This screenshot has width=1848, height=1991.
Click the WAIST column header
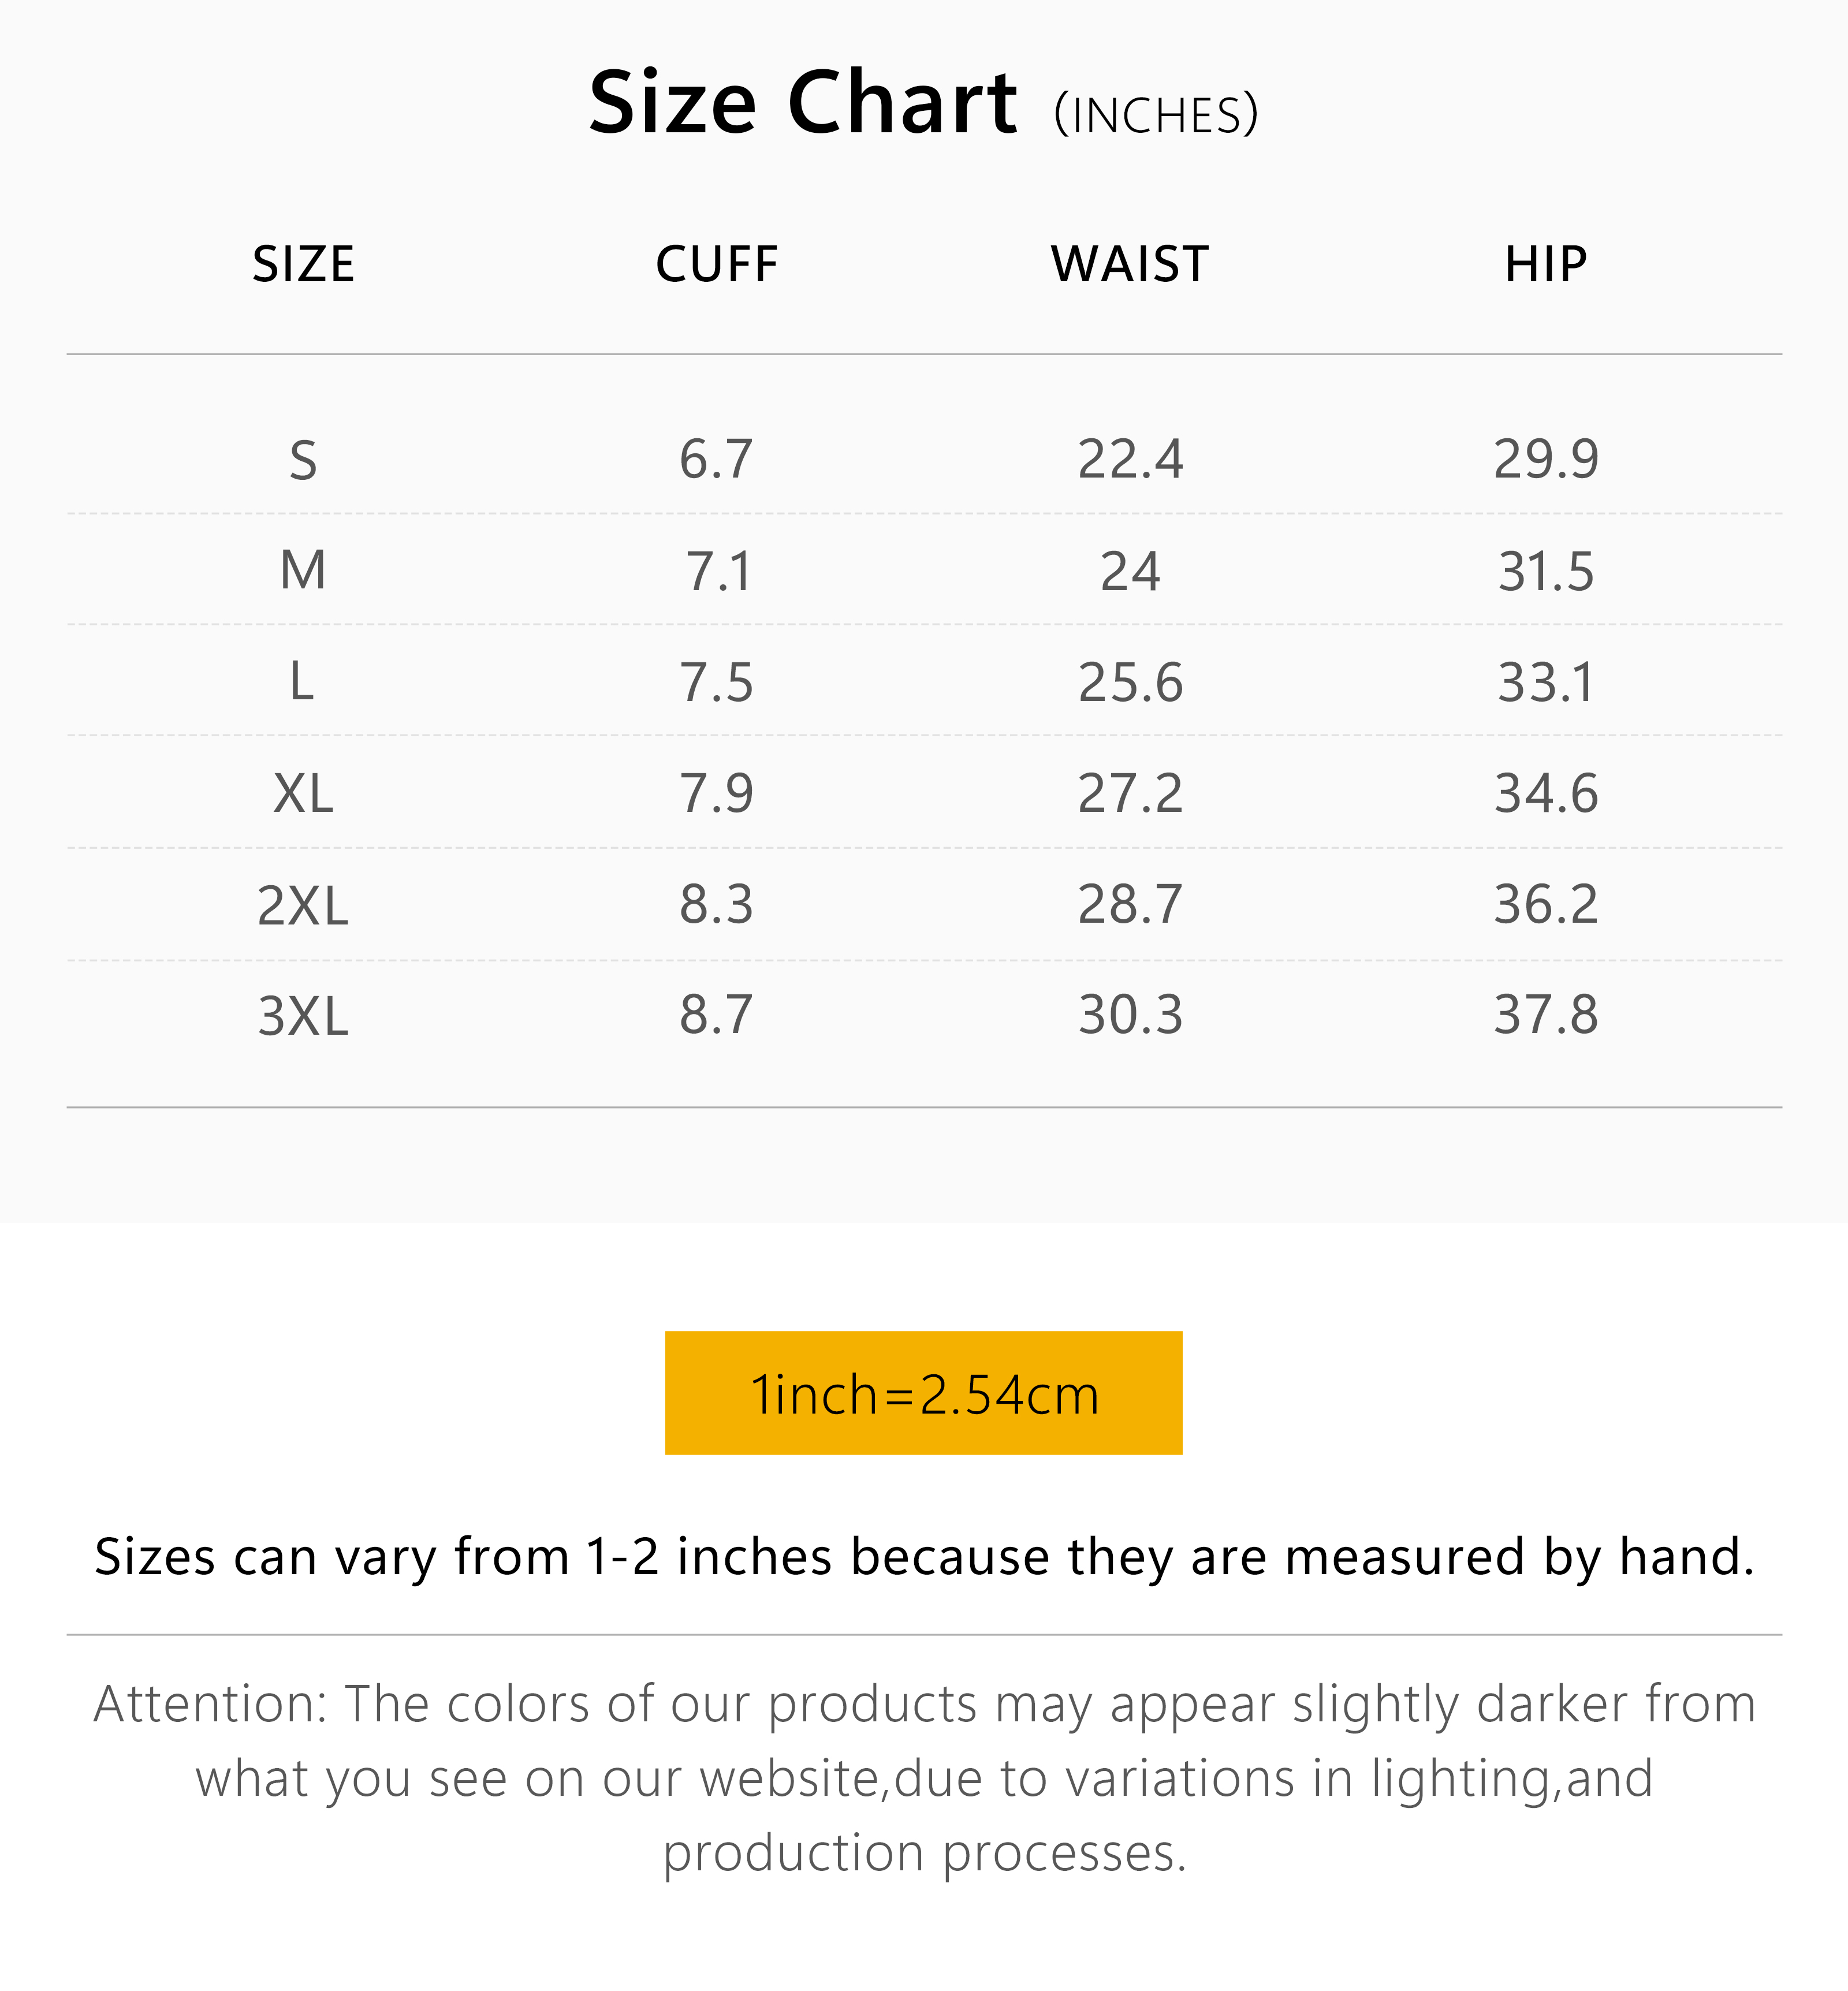(1130, 265)
